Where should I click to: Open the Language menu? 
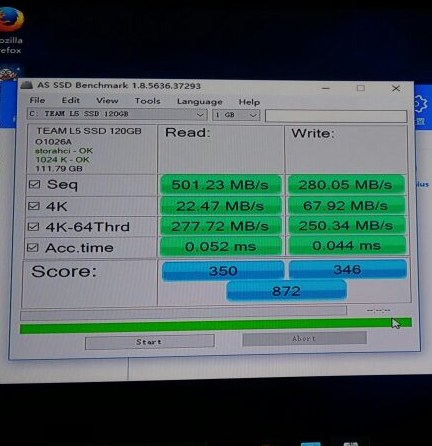[x=200, y=101]
